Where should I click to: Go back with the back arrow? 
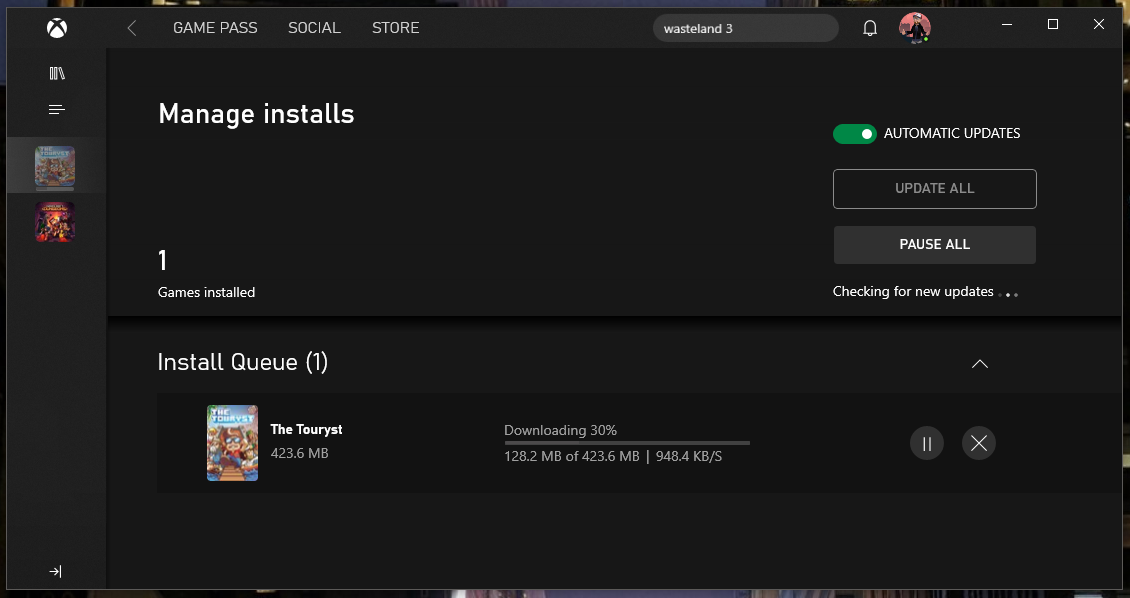point(131,28)
